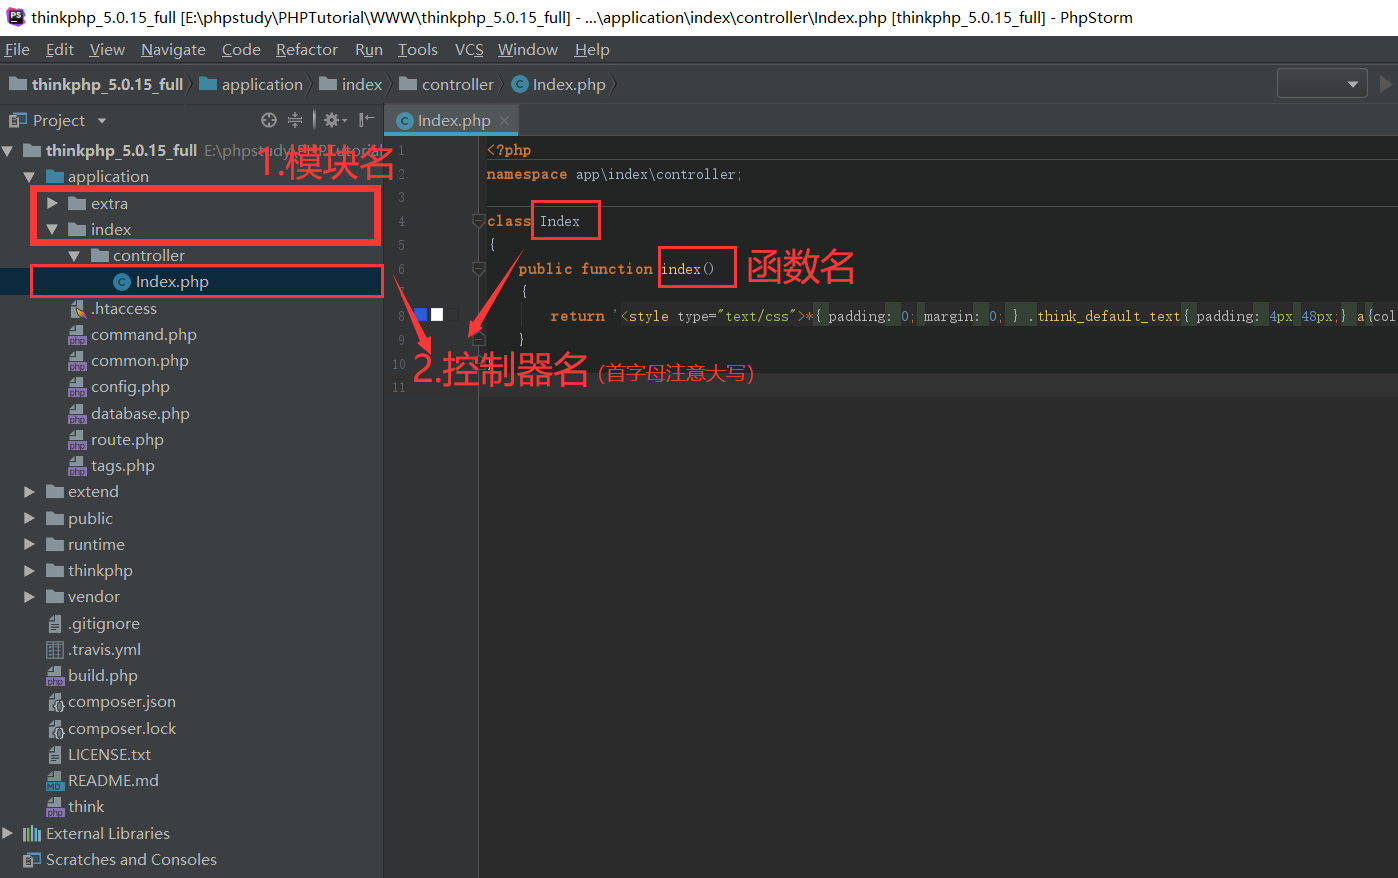Click the blue color gutter swatch on line 8
Viewport: 1398px width, 878px height.
pyautogui.click(x=421, y=314)
